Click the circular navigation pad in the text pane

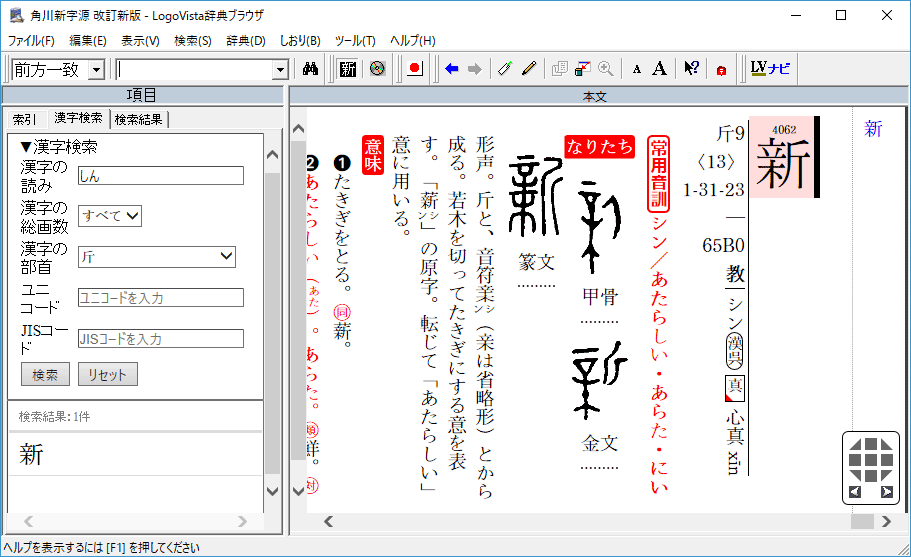click(x=870, y=461)
